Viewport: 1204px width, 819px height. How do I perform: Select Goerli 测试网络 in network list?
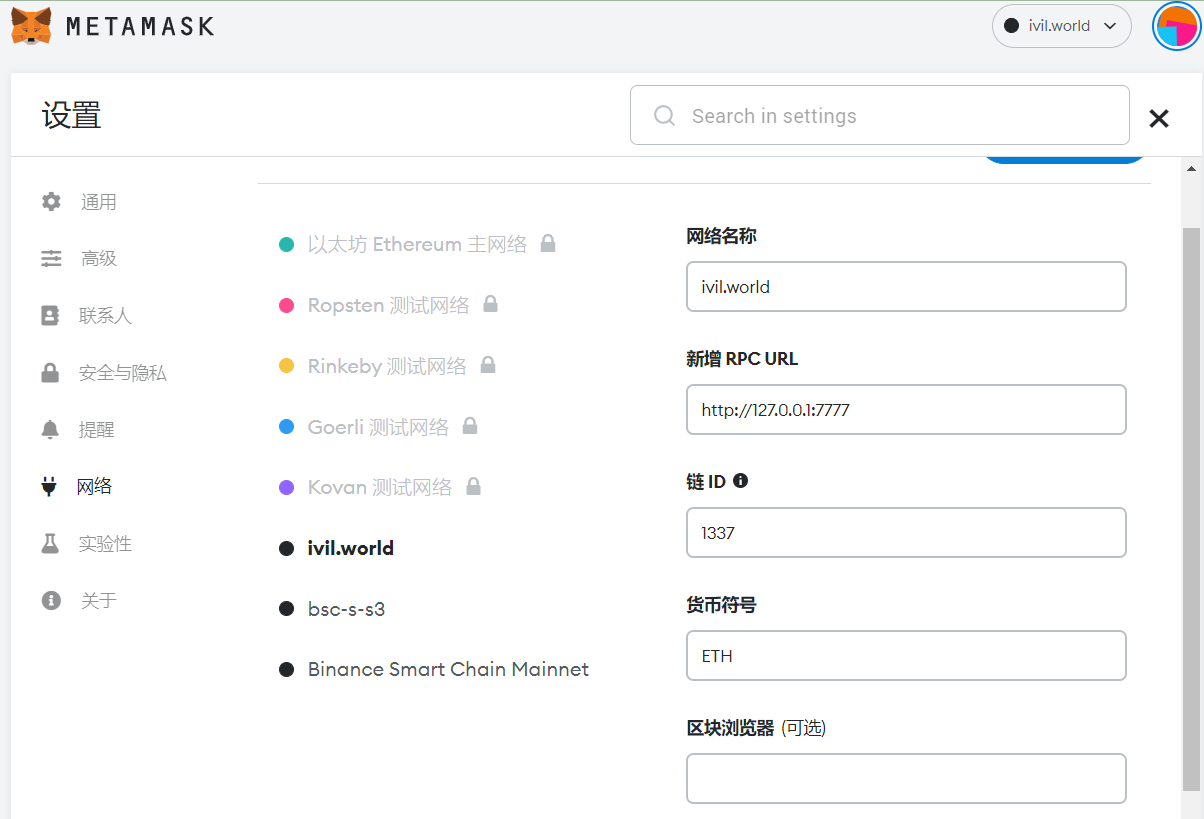coord(378,427)
